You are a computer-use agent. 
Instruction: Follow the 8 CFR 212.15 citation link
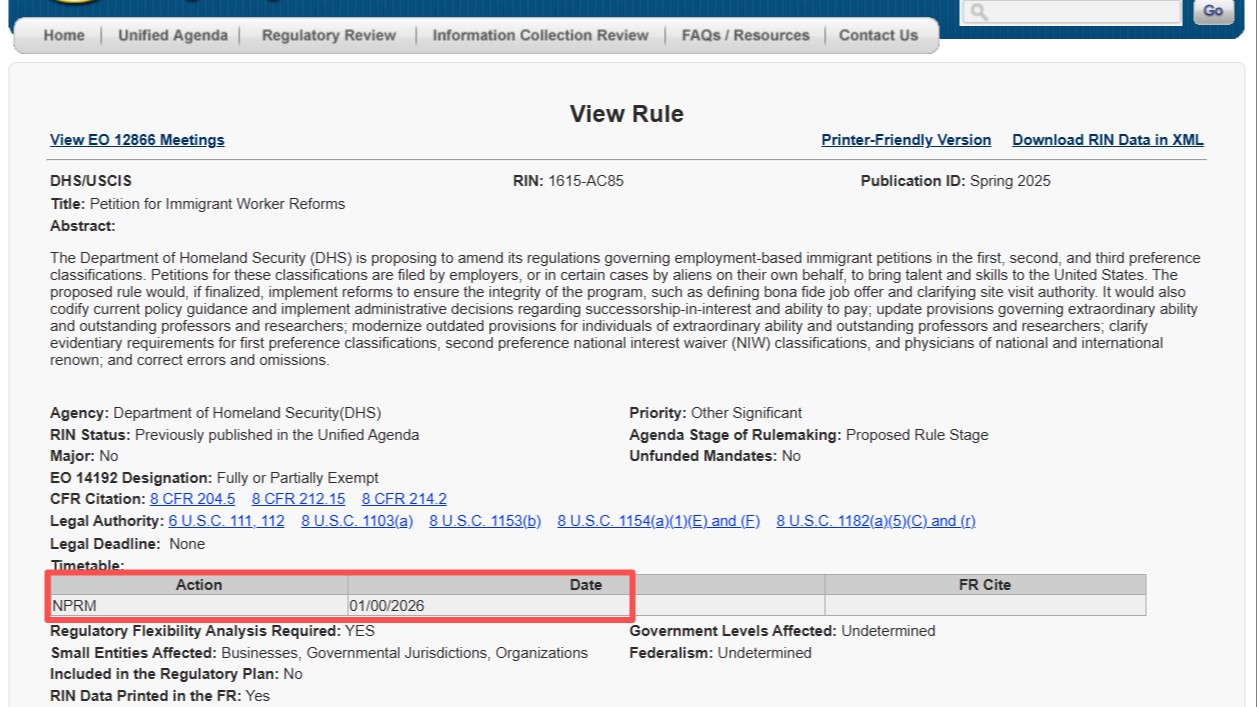[298, 499]
